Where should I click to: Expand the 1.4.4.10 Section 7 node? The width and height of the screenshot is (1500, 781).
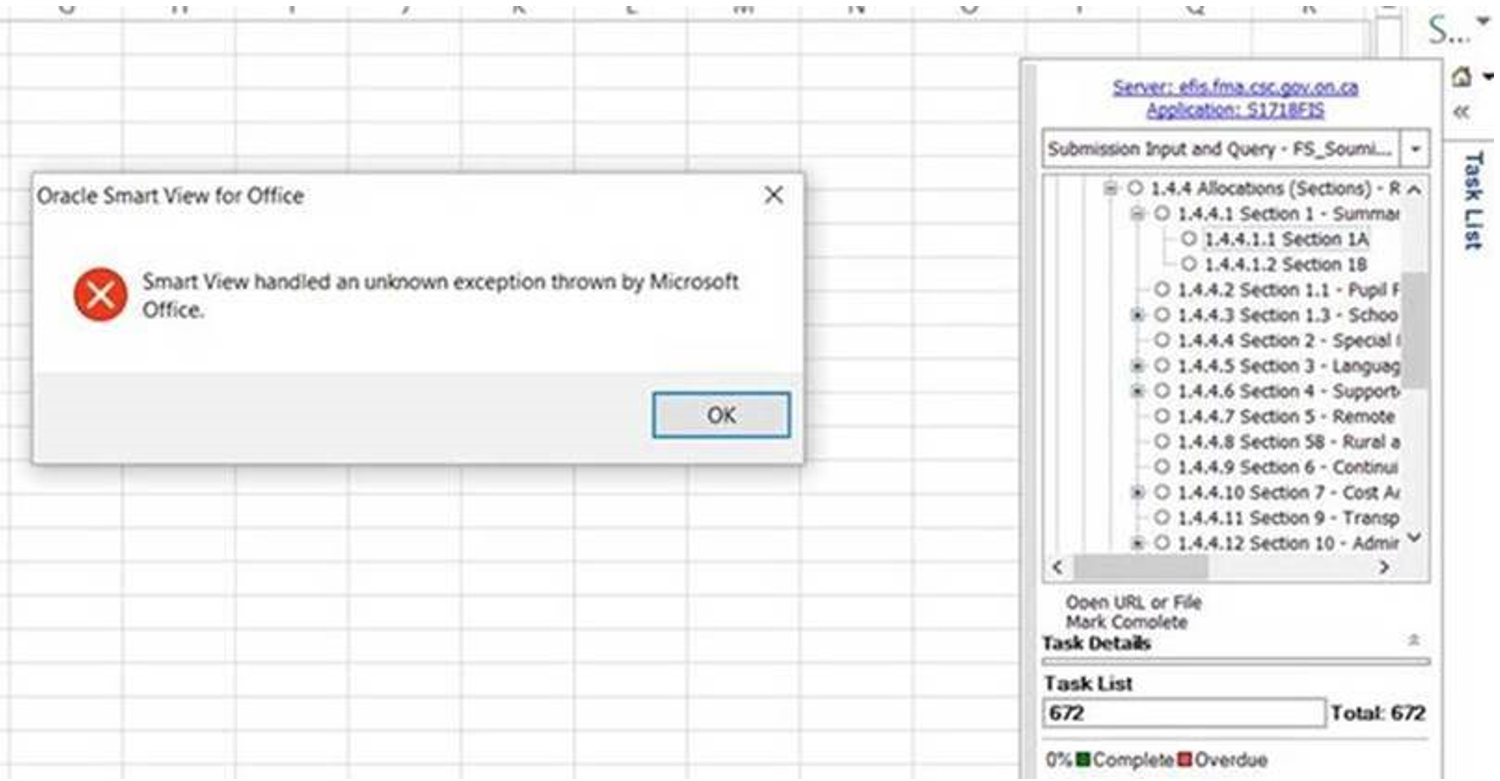(x=1137, y=492)
